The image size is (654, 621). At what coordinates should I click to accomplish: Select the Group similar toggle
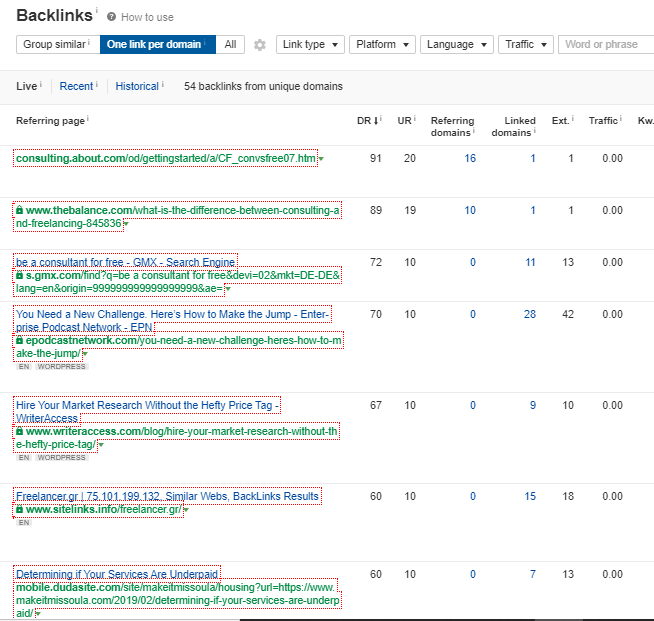[x=56, y=45]
